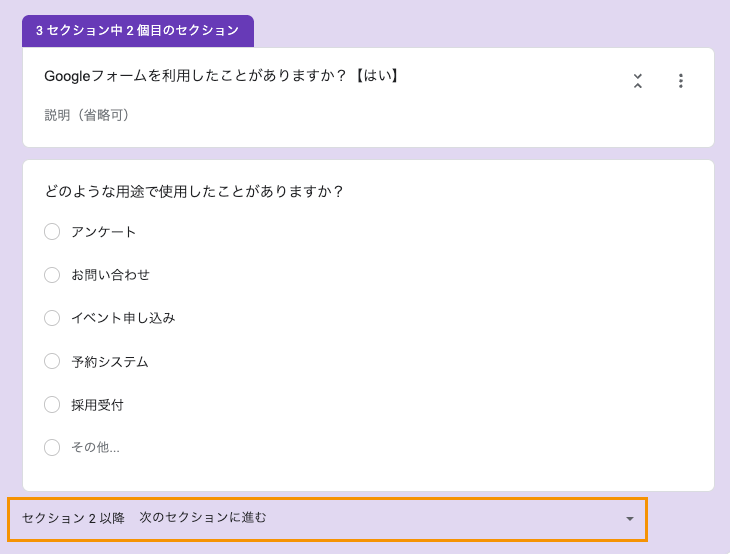Edit the 予約システム option label text
Image resolution: width=730 pixels, height=554 pixels.
click(110, 361)
